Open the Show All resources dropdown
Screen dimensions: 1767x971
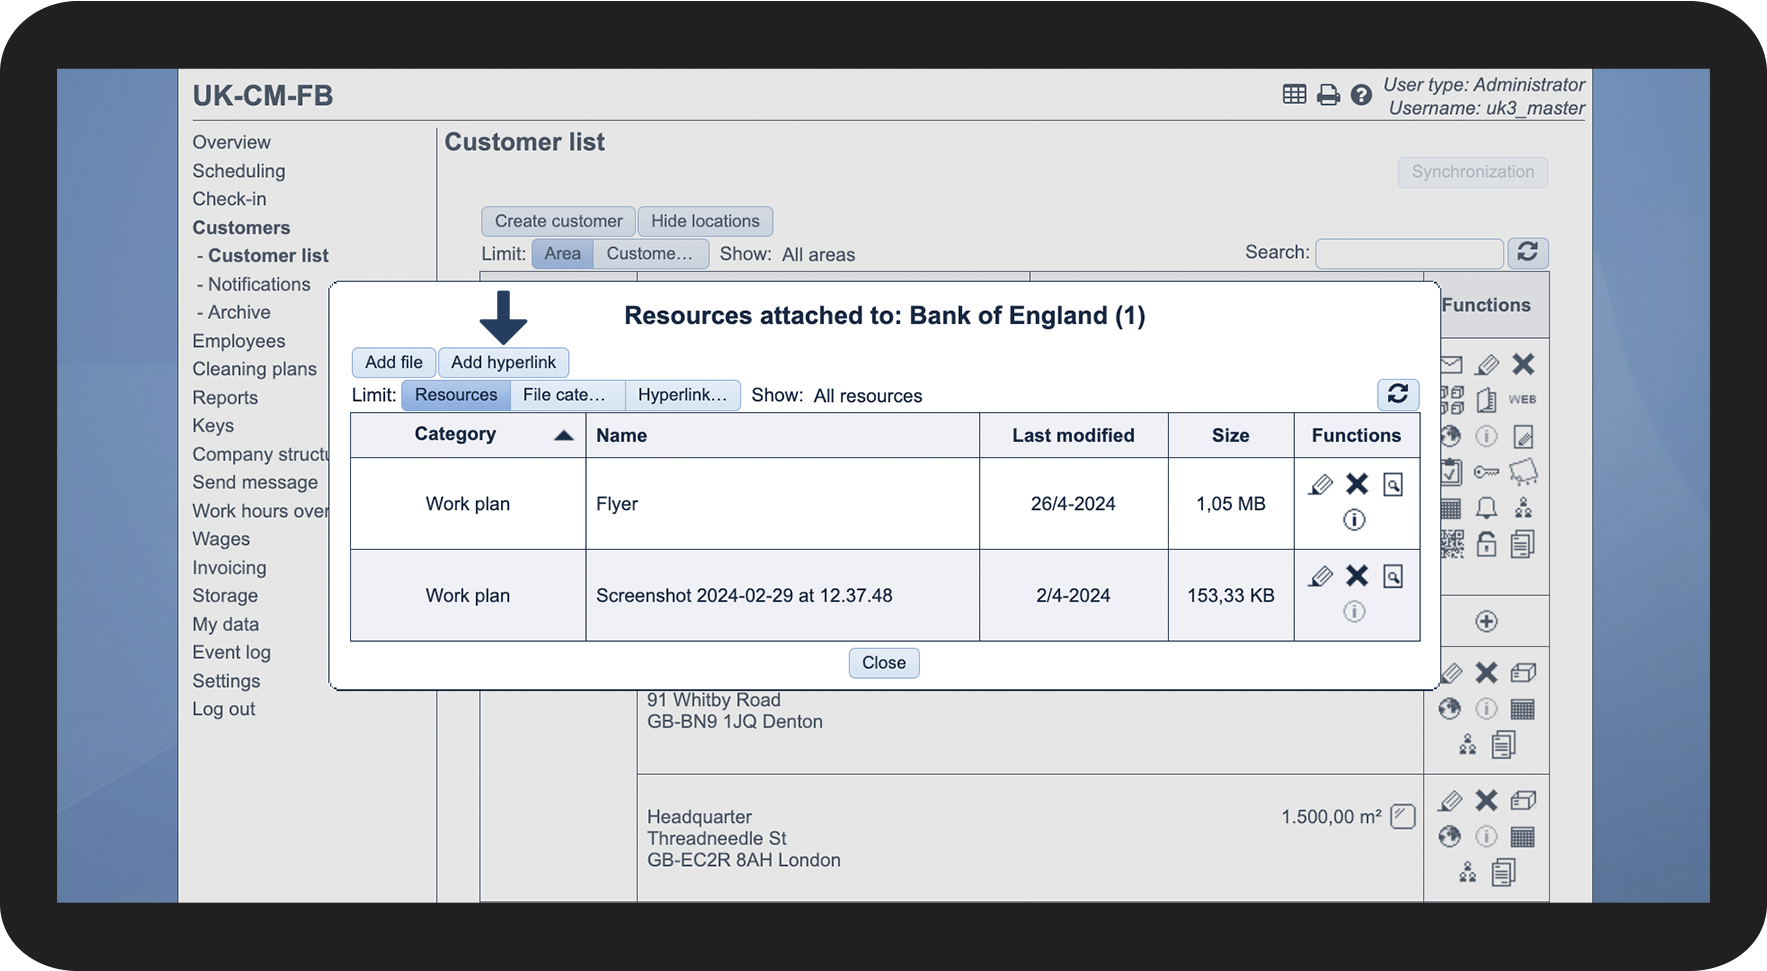tap(867, 396)
